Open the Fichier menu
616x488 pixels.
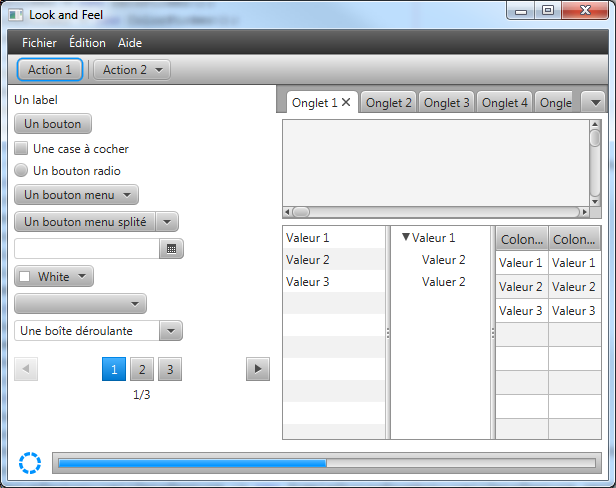pyautogui.click(x=39, y=43)
